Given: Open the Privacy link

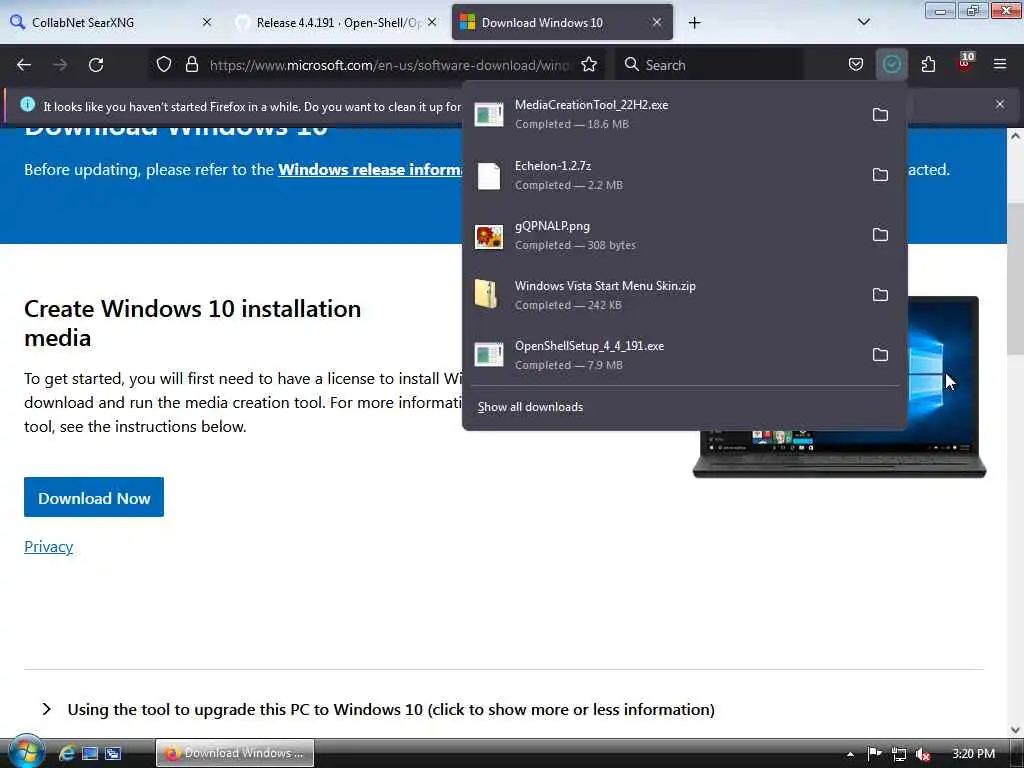Looking at the screenshot, I should pos(48,547).
